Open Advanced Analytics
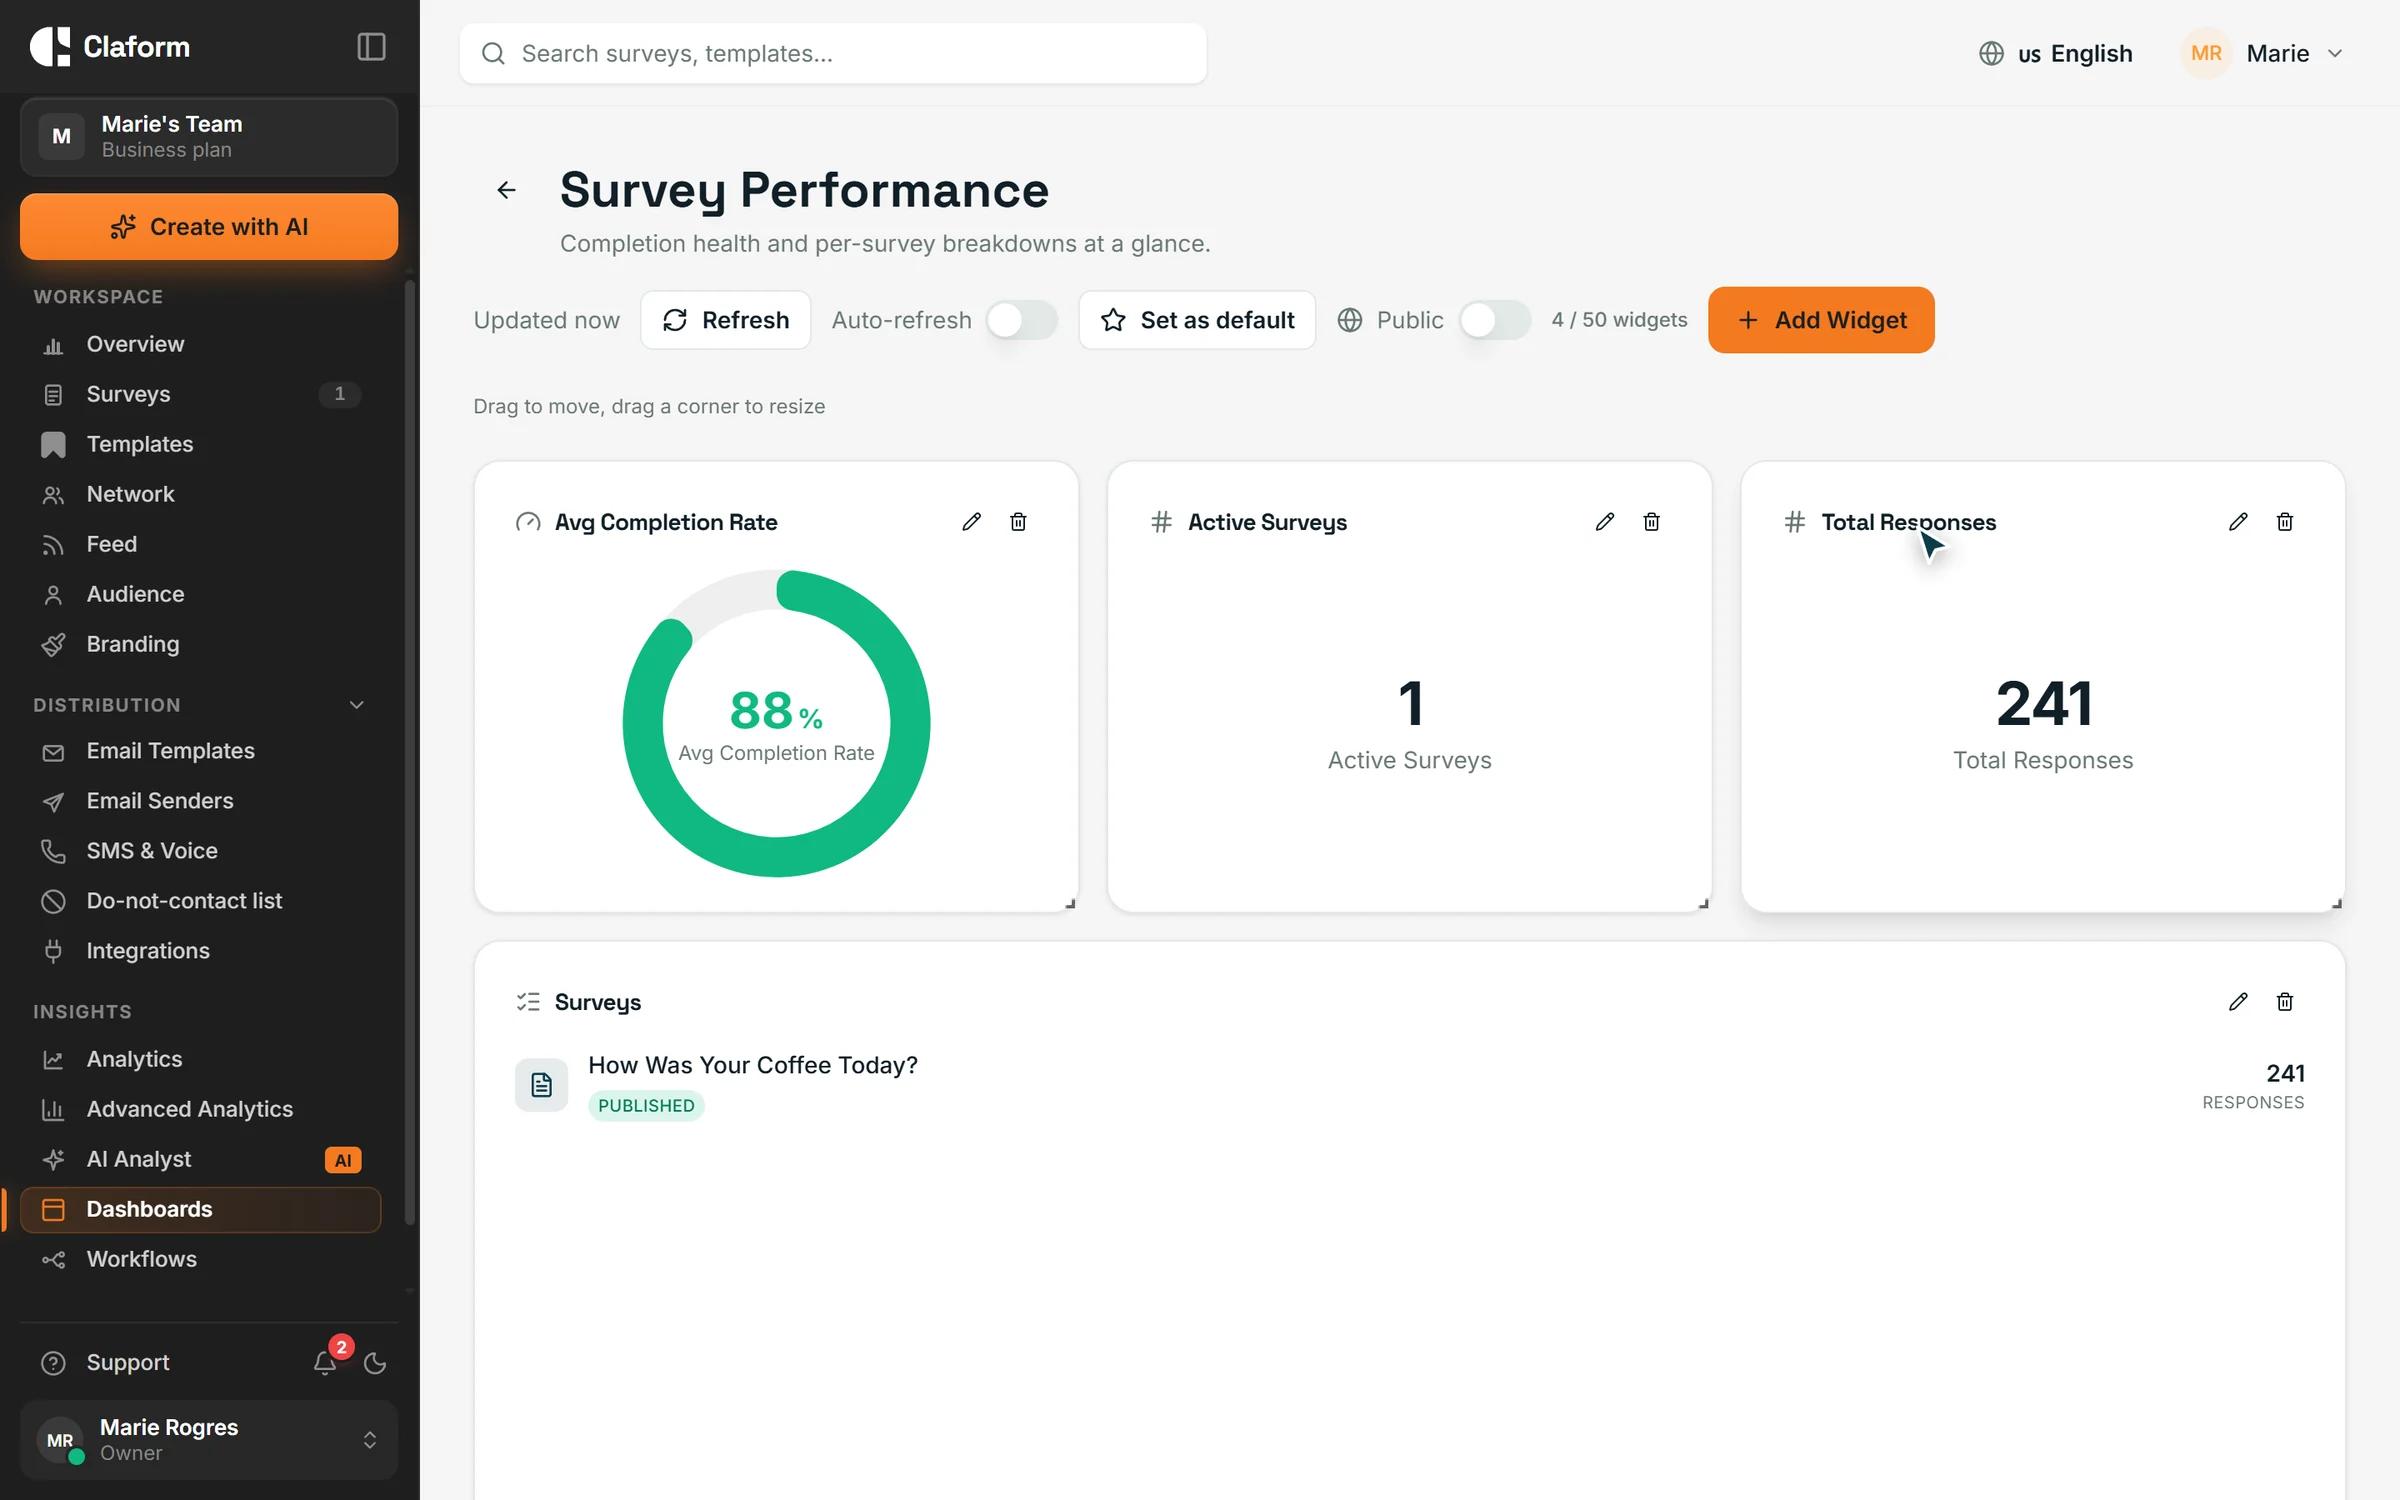 point(200,1109)
